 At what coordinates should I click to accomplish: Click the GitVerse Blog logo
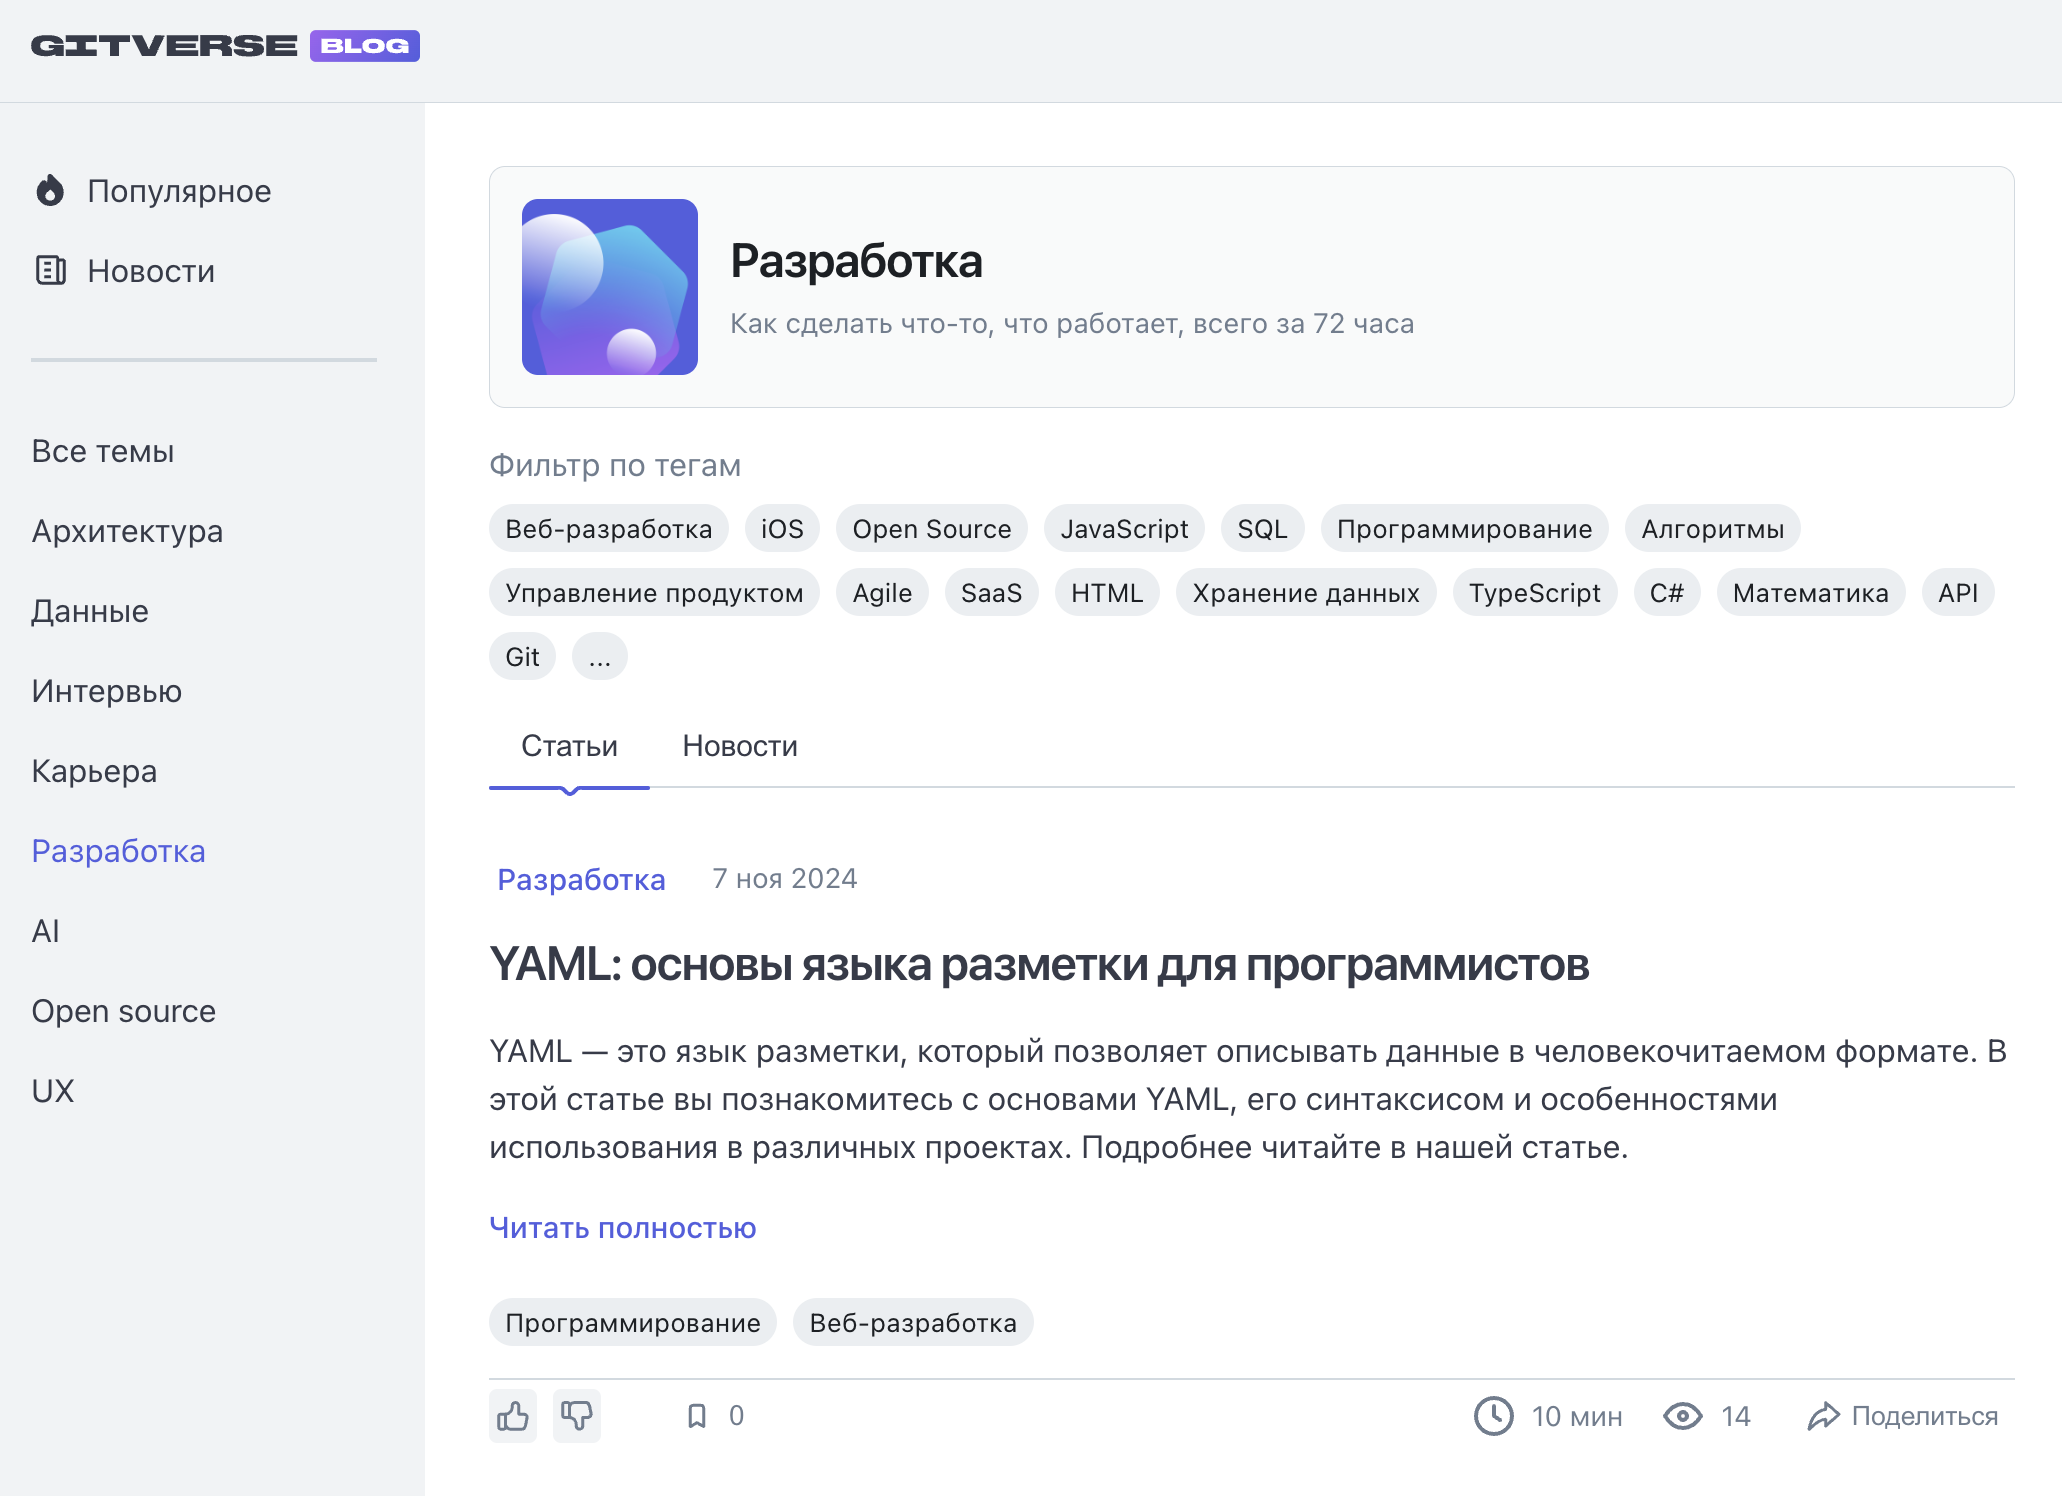coord(224,46)
